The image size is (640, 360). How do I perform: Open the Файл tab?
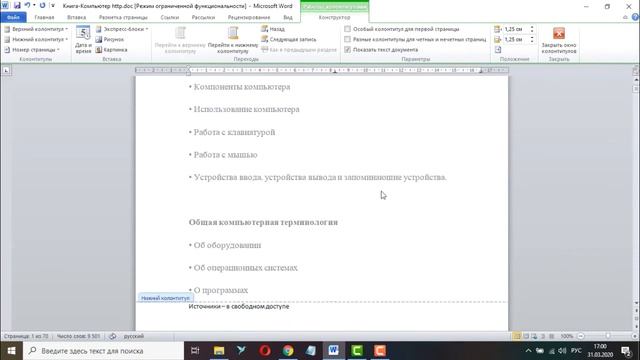(13, 17)
